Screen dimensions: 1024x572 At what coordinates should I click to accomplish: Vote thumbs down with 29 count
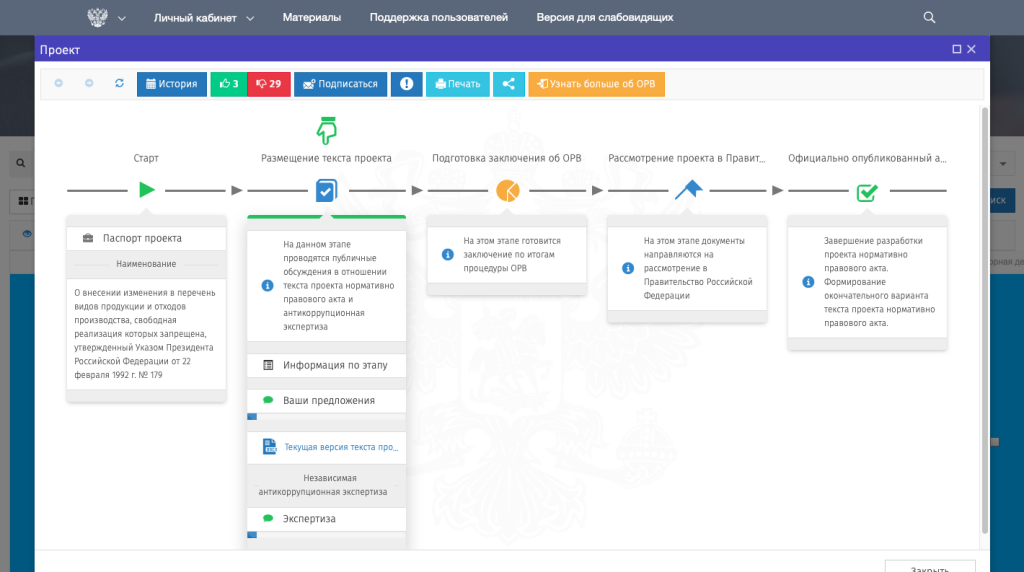[269, 84]
